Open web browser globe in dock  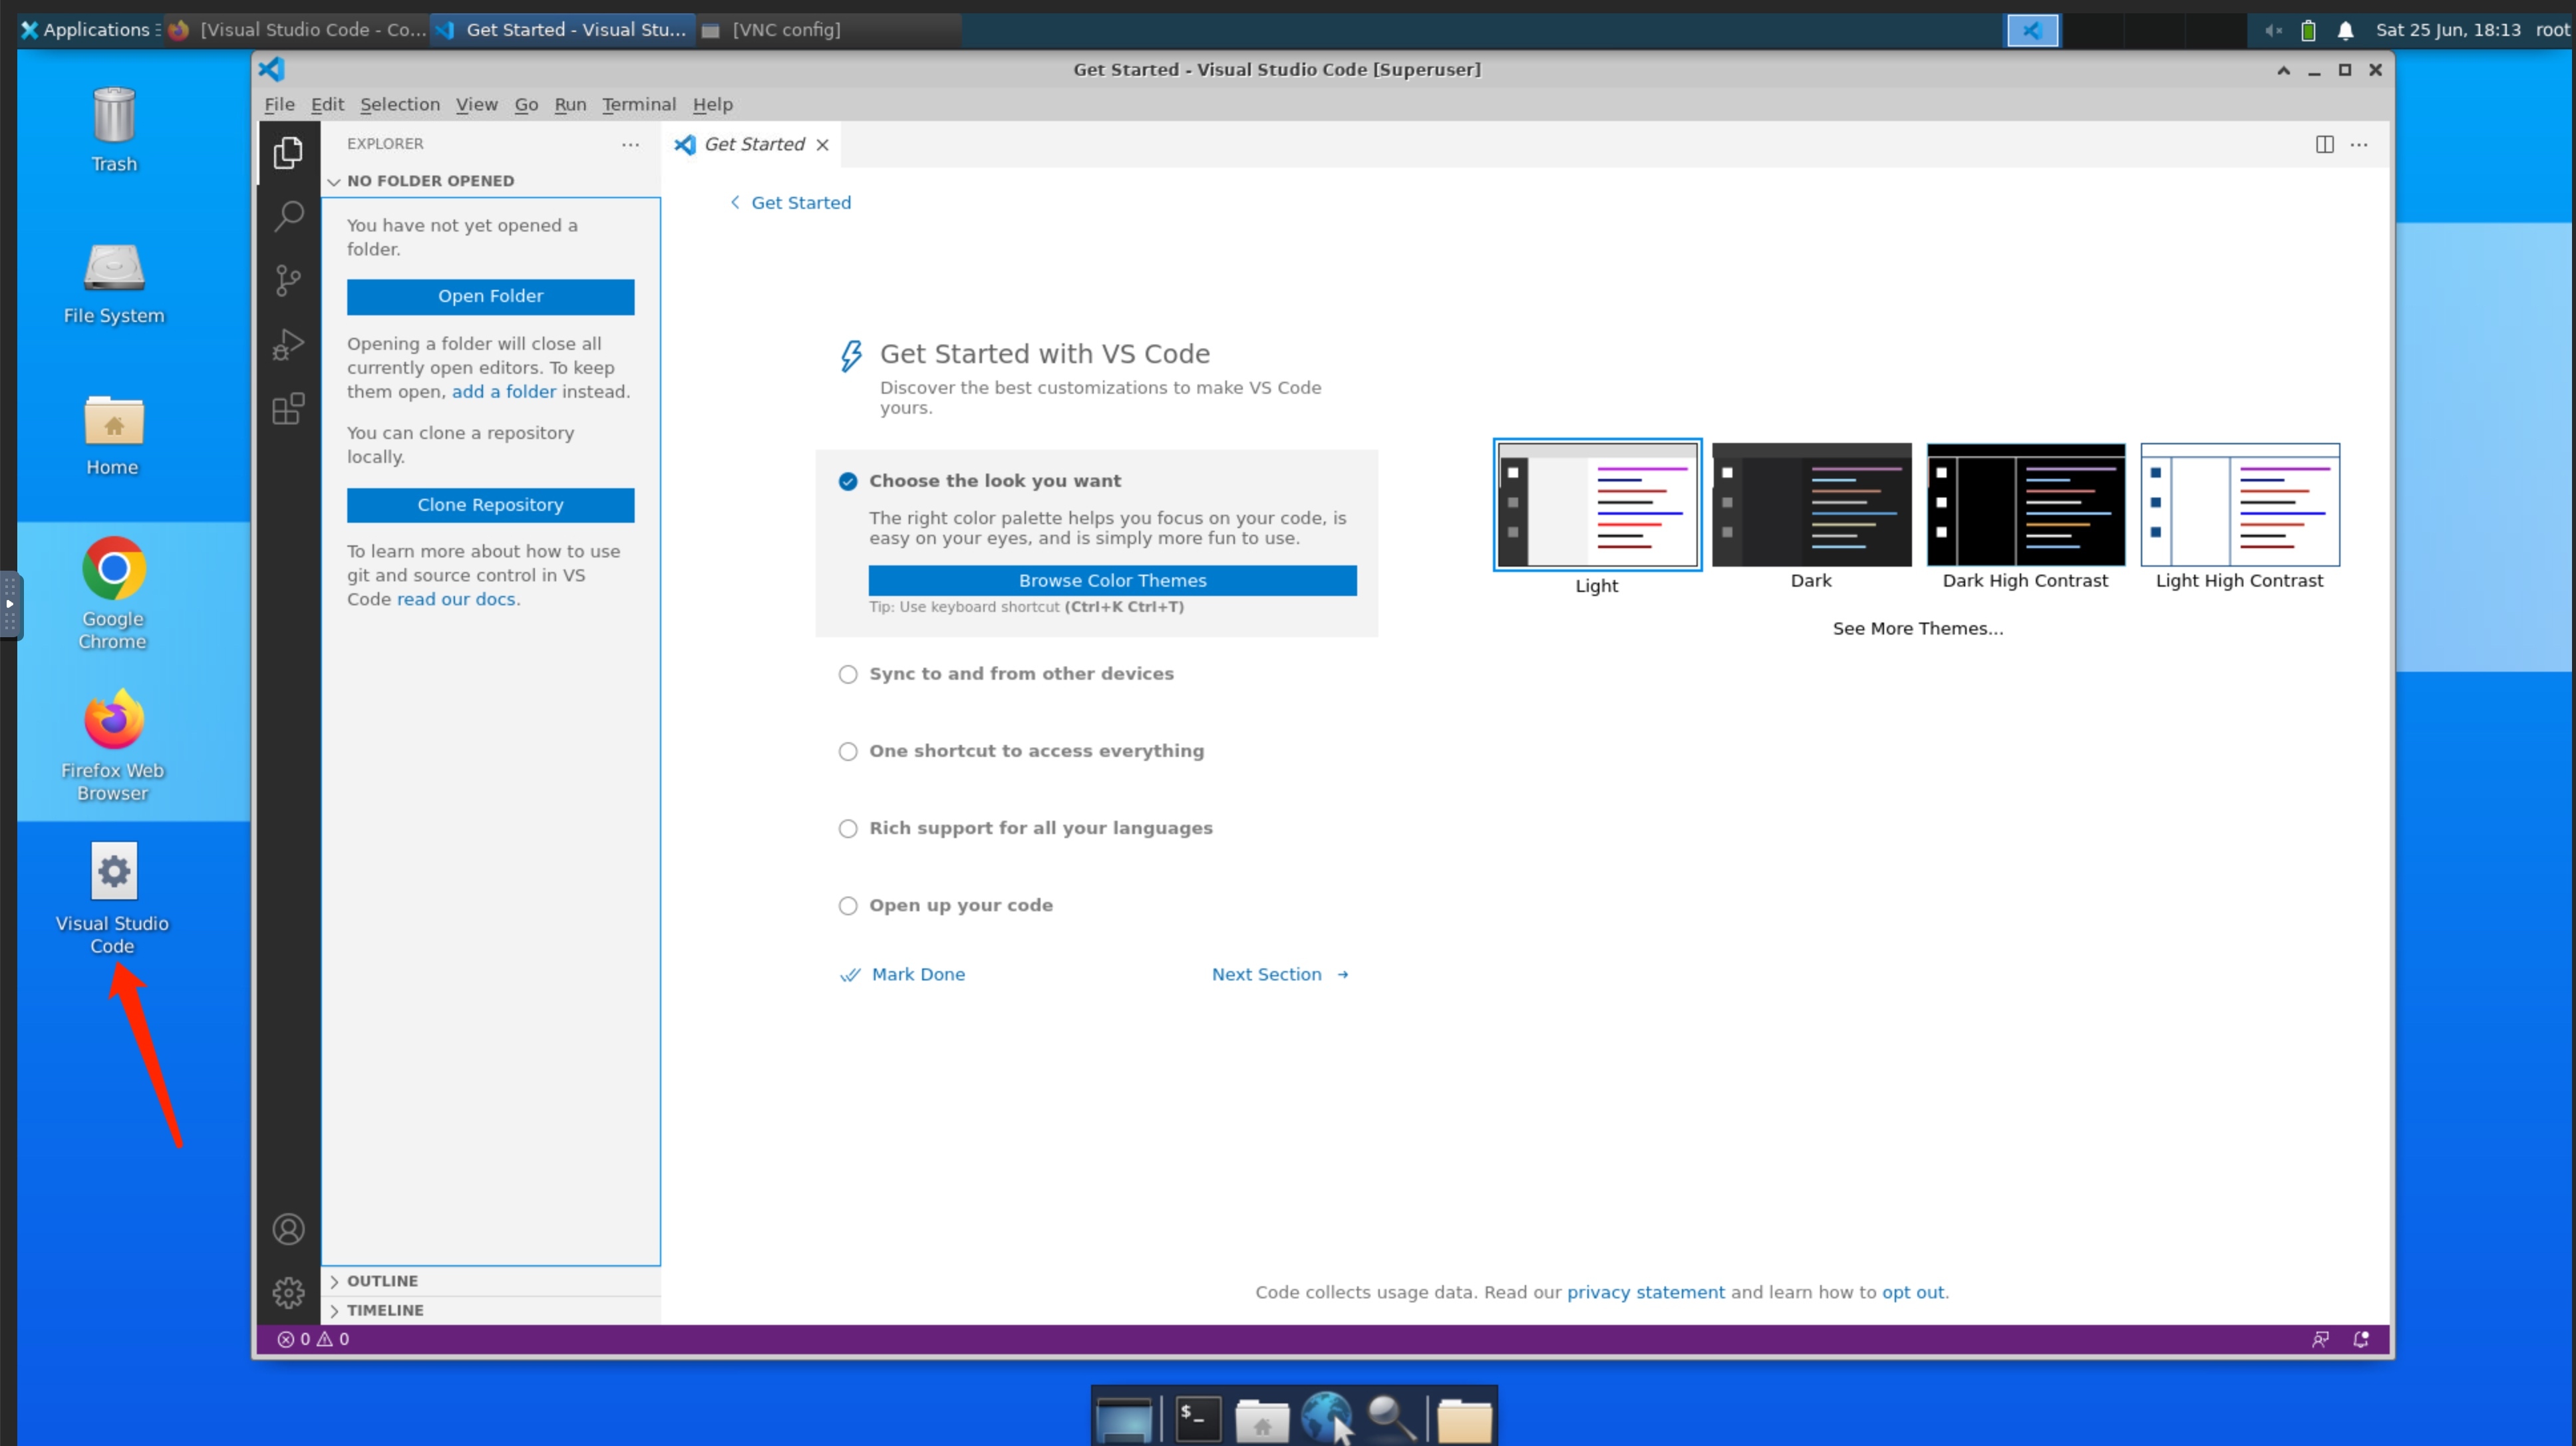pos(1328,1418)
